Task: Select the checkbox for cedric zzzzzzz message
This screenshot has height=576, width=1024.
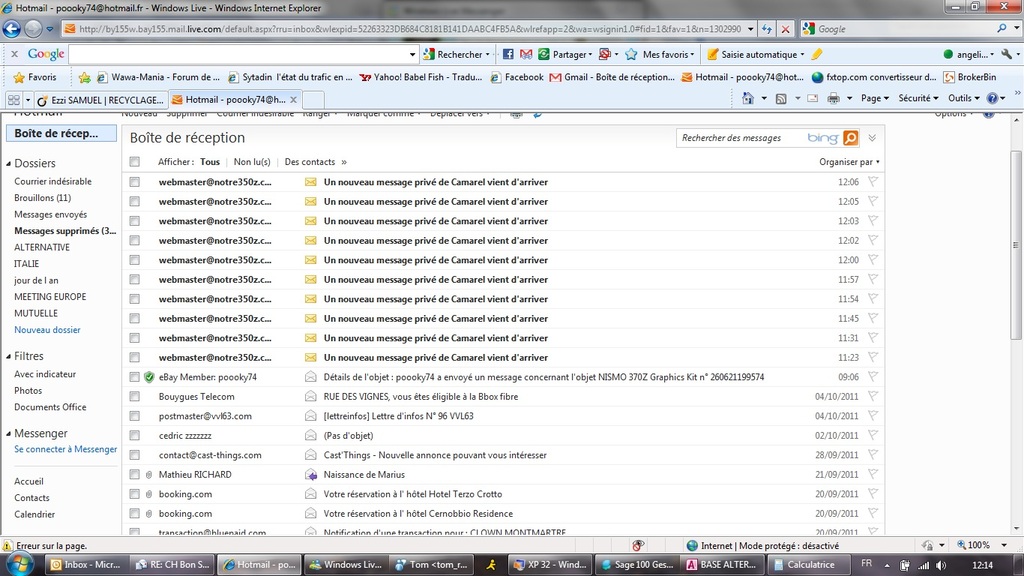Action: [x=135, y=436]
